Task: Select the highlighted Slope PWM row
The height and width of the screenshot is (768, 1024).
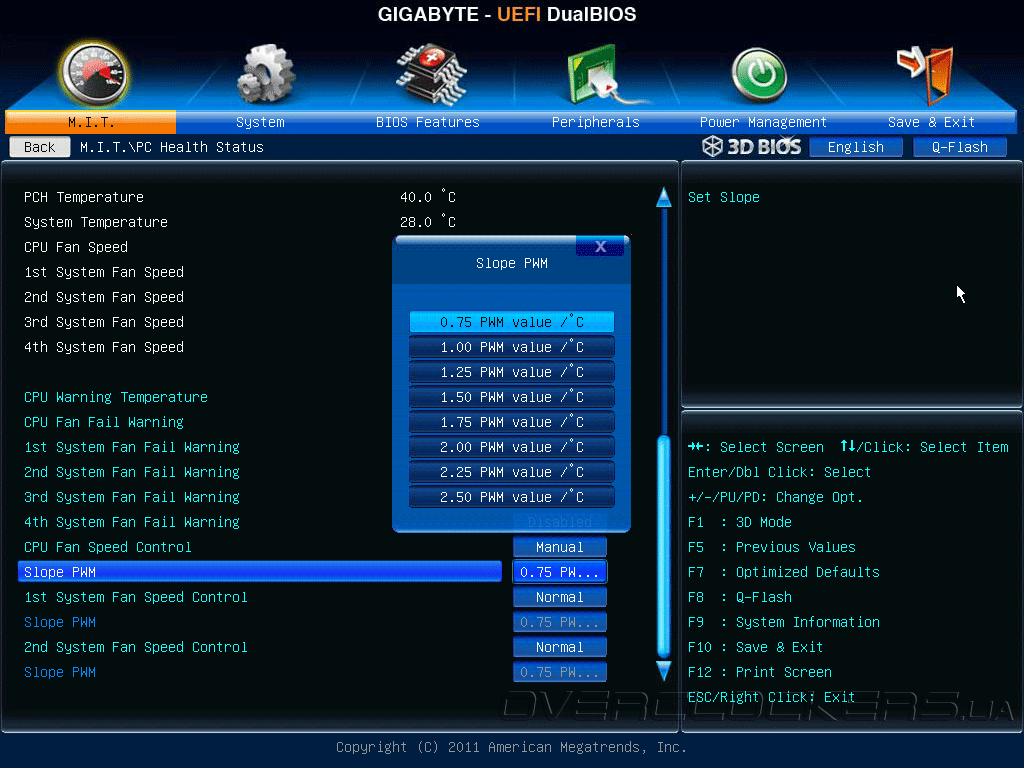Action: tap(260, 572)
